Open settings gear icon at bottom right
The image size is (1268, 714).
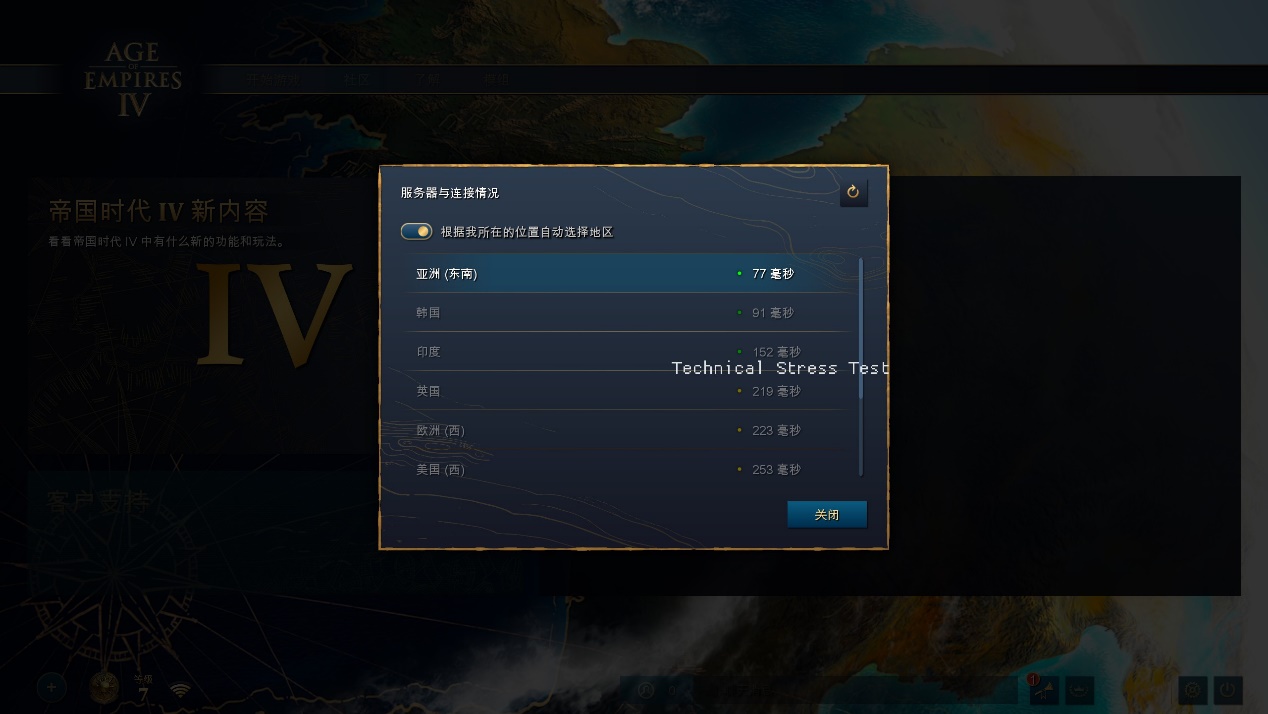[x=1192, y=689]
